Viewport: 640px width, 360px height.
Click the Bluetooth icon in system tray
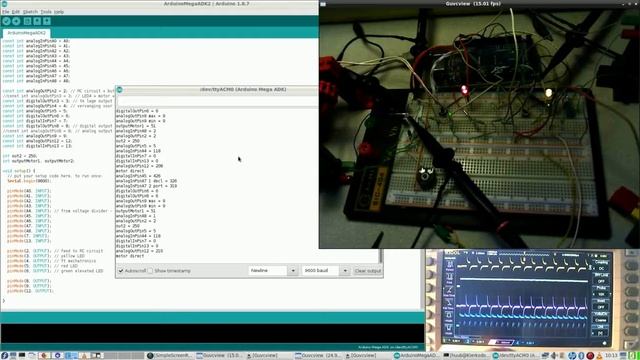pos(581,356)
